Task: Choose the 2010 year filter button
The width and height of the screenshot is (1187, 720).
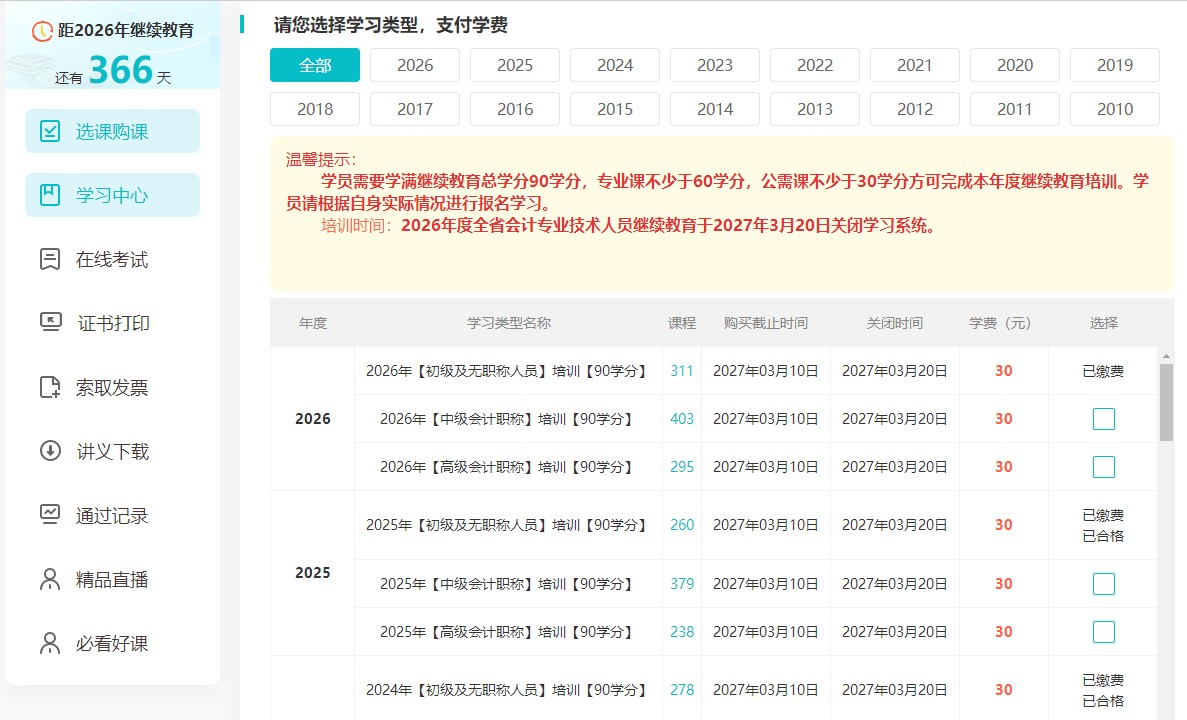Action: 1115,109
